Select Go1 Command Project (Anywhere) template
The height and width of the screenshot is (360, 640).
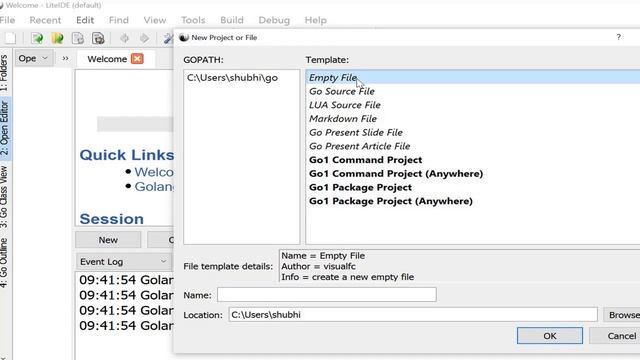pyautogui.click(x=396, y=173)
